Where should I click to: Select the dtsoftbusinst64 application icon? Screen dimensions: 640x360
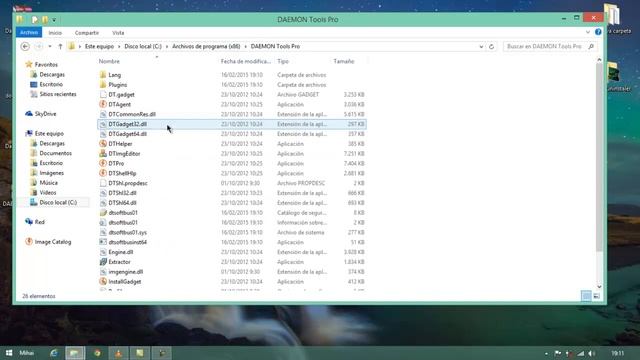coord(103,242)
